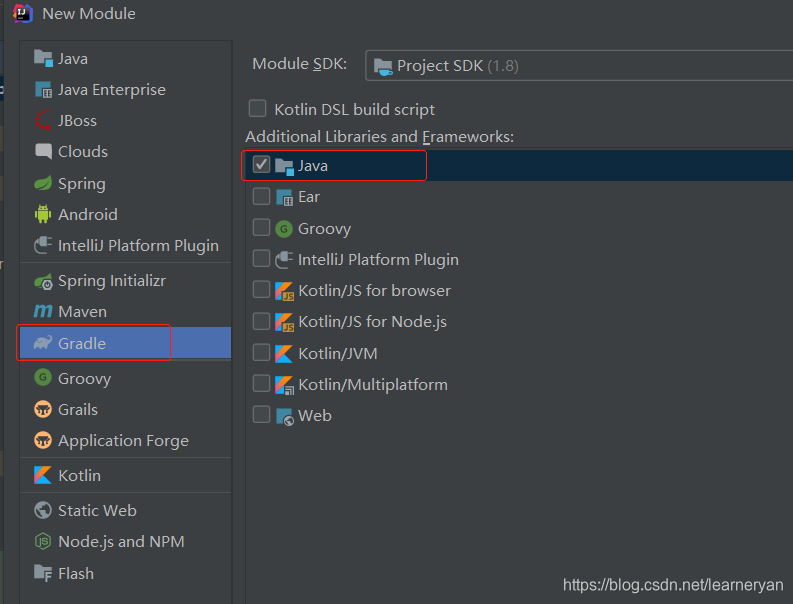
Task: Enable the Kotlin/JVM checkbox
Action: pos(261,352)
